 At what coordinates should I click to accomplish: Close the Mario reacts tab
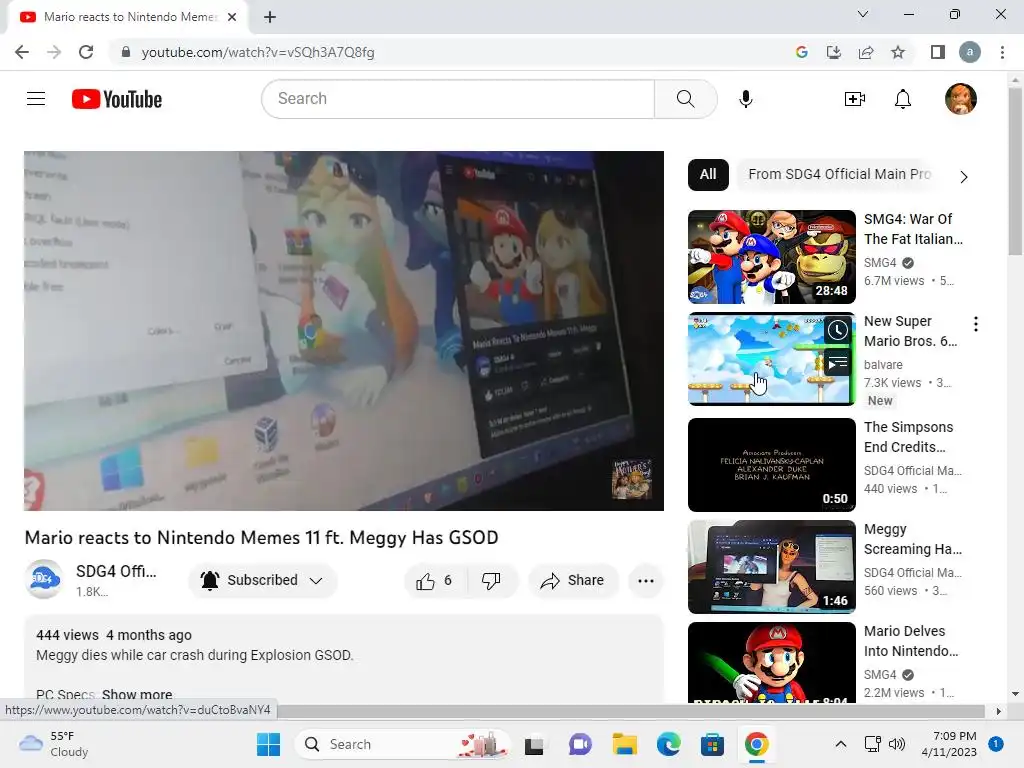232,17
